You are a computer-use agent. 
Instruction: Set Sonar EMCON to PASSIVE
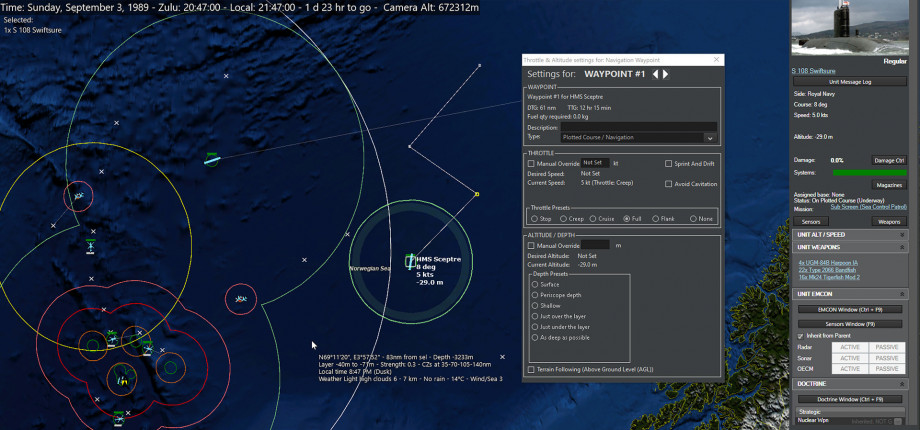pyautogui.click(x=887, y=358)
